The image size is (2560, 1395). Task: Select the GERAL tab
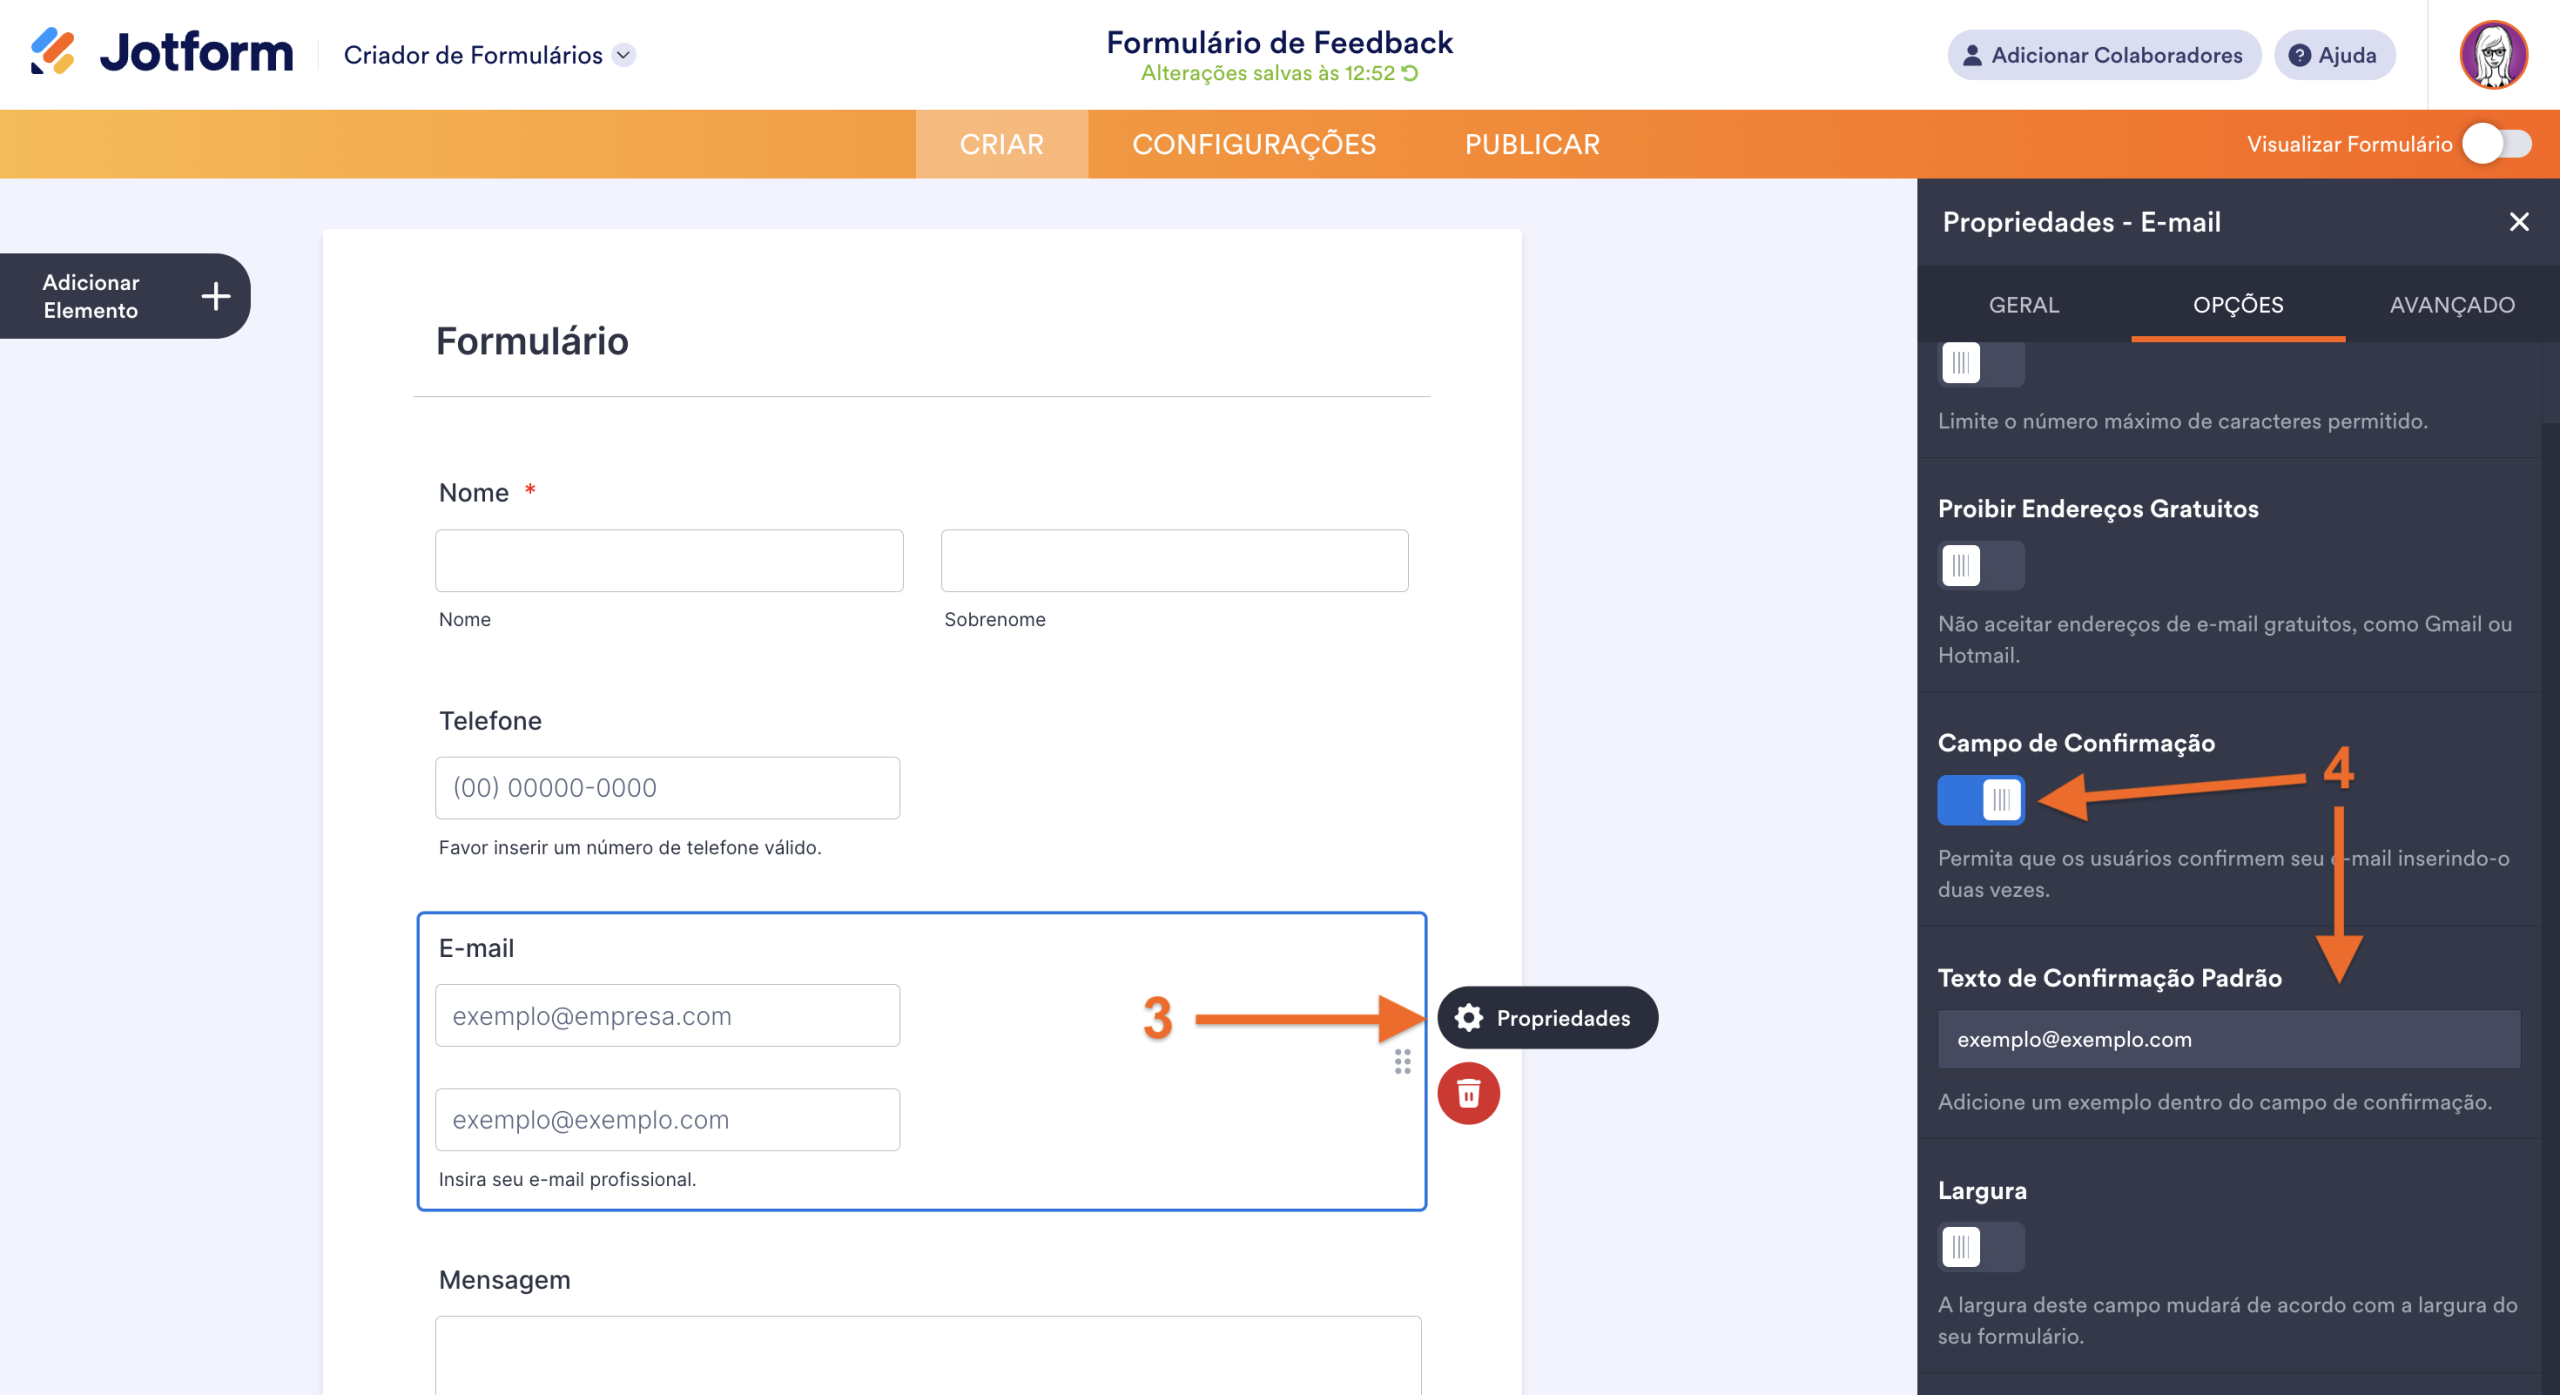(2025, 305)
